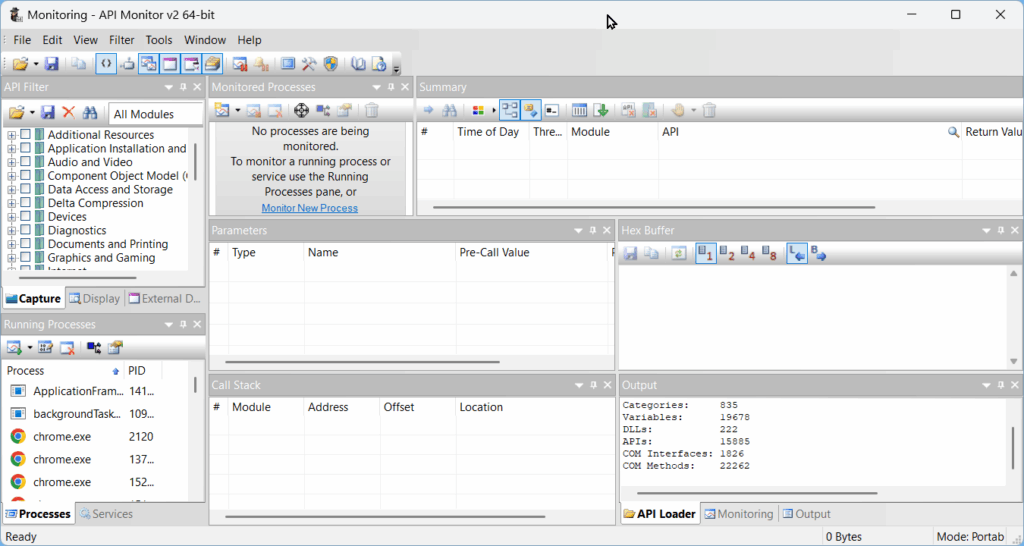Click the trash clear icon in Summary toolbar
The width and height of the screenshot is (1024, 546).
709,110
